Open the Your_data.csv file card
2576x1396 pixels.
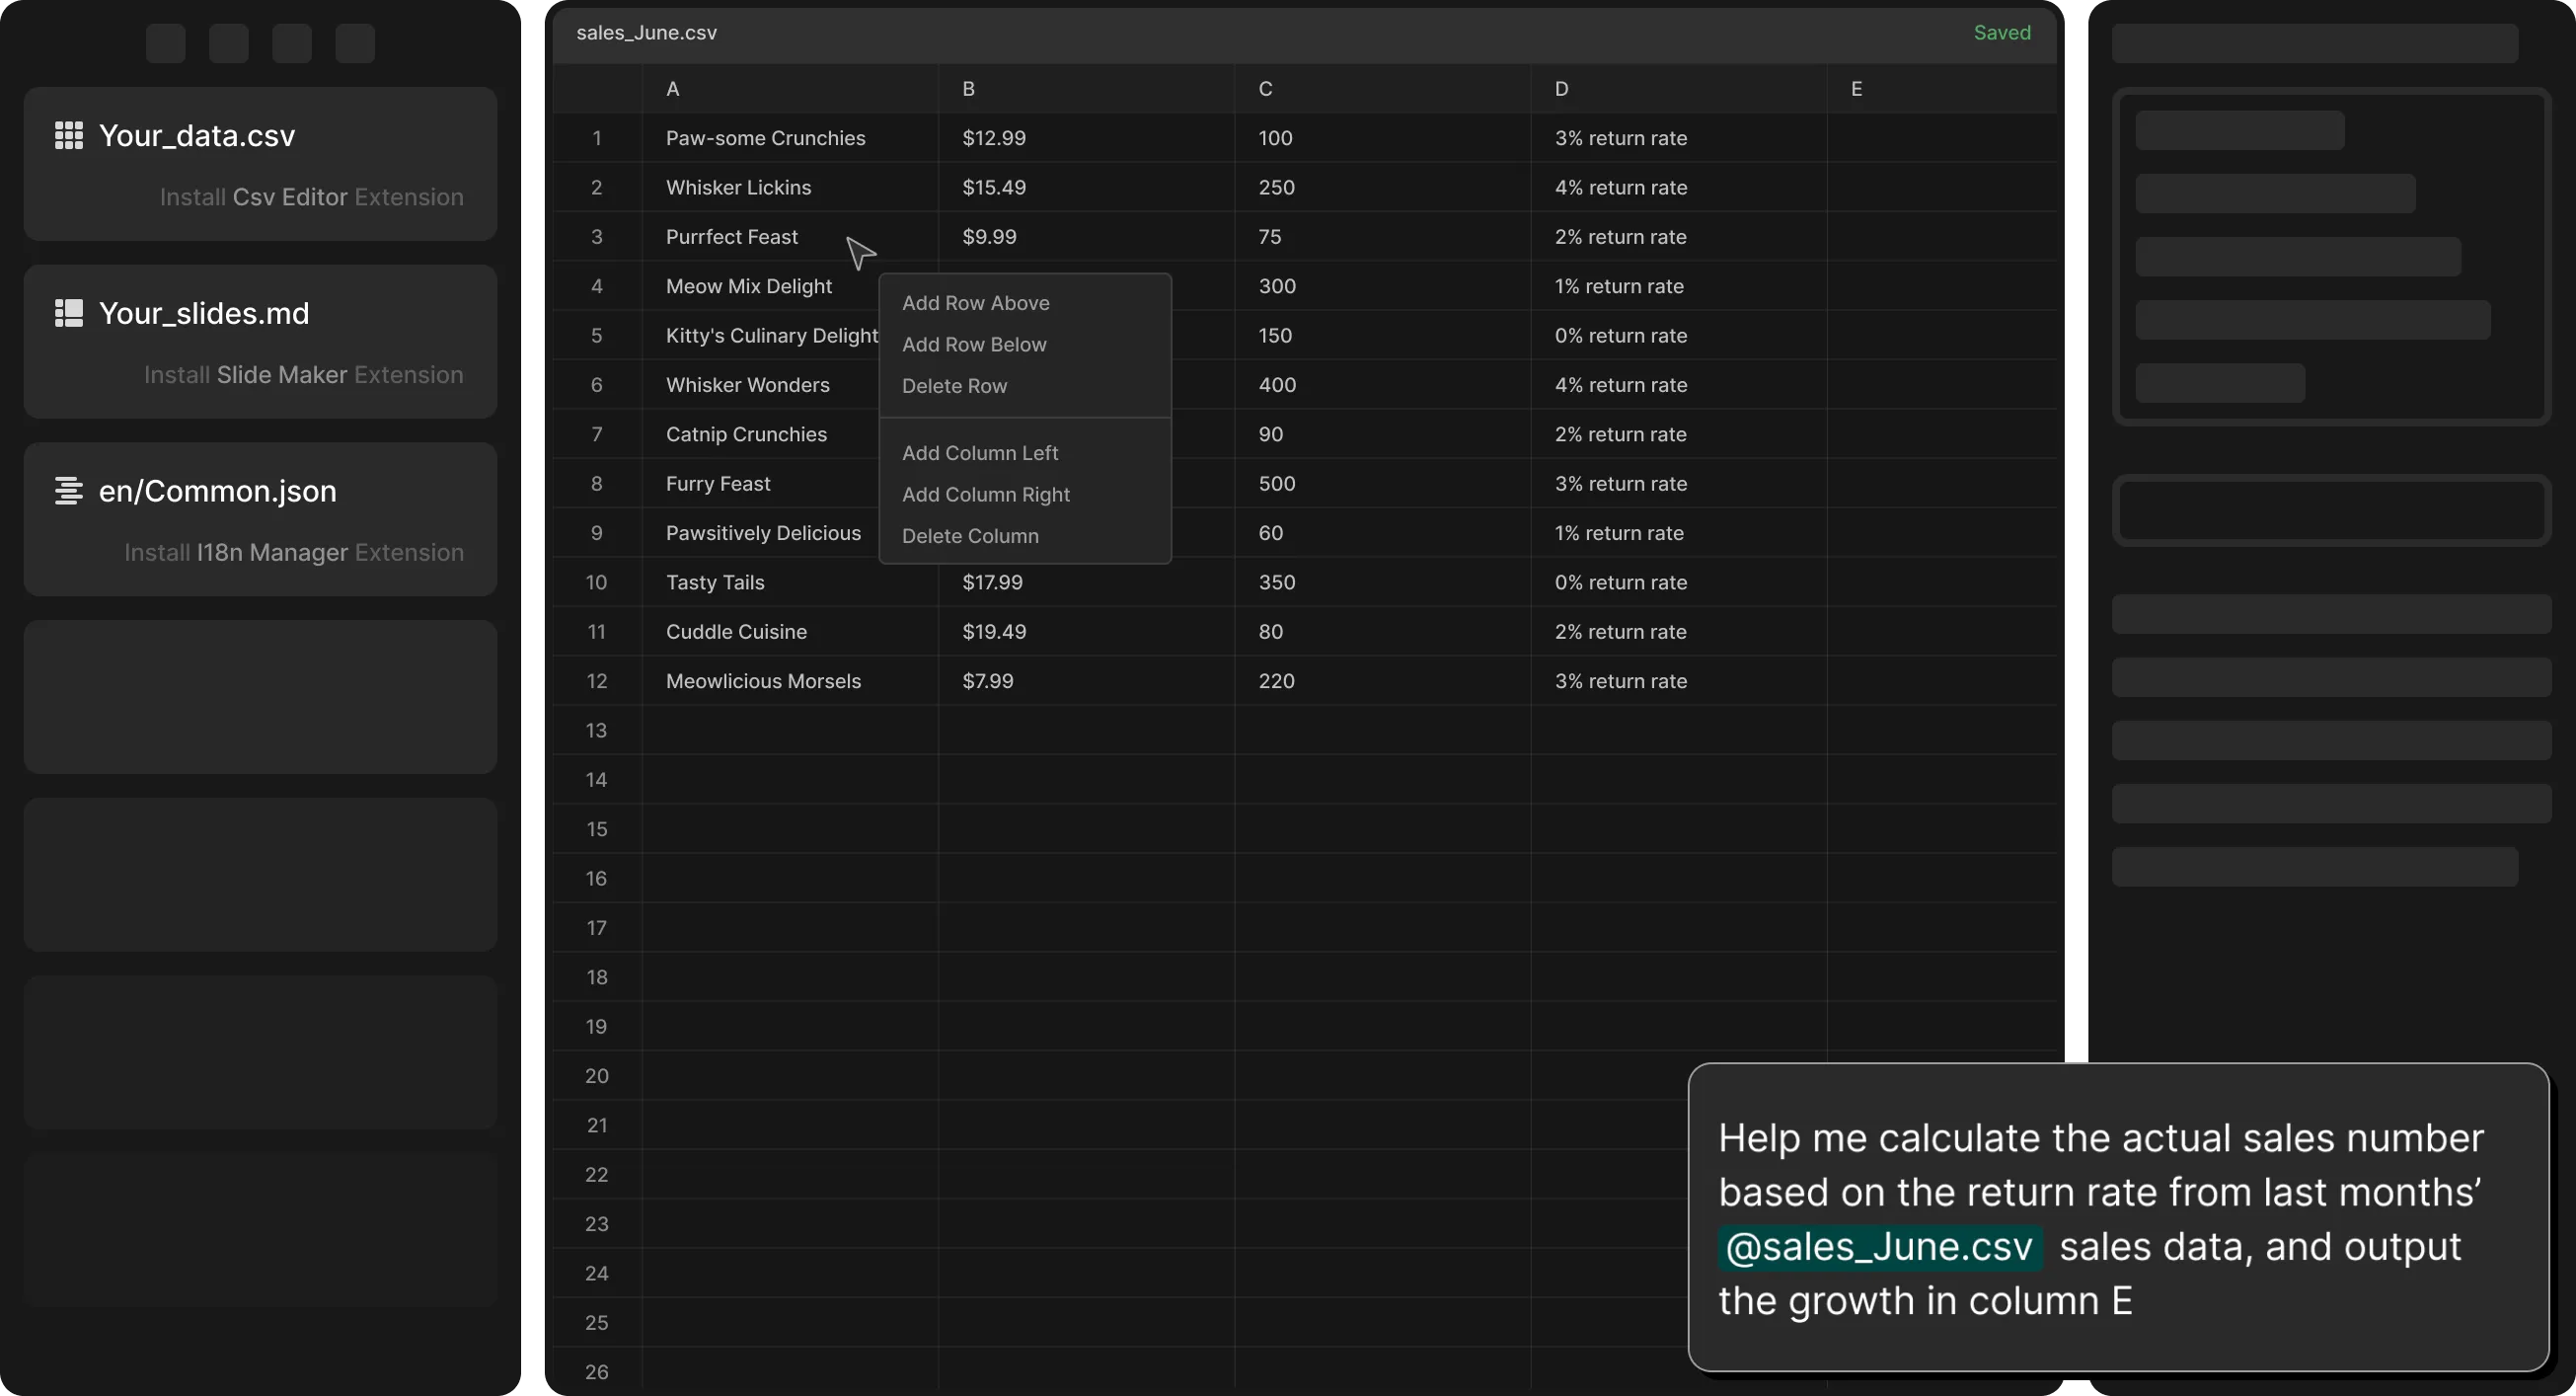(260, 164)
